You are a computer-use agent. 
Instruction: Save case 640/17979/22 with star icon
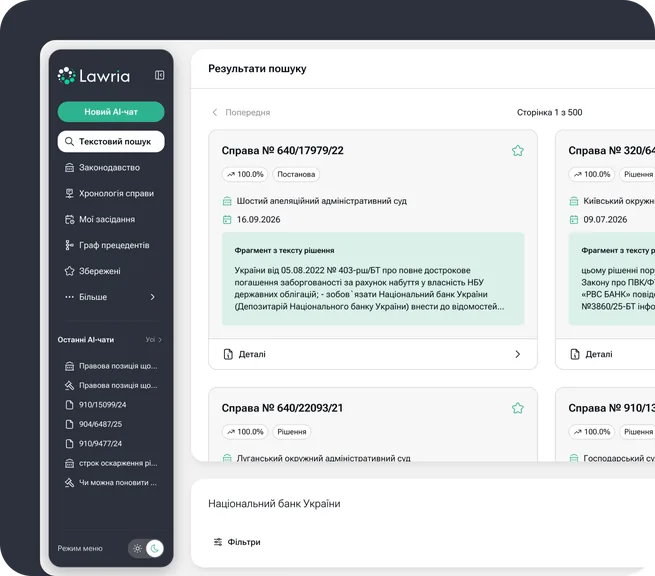pos(518,151)
